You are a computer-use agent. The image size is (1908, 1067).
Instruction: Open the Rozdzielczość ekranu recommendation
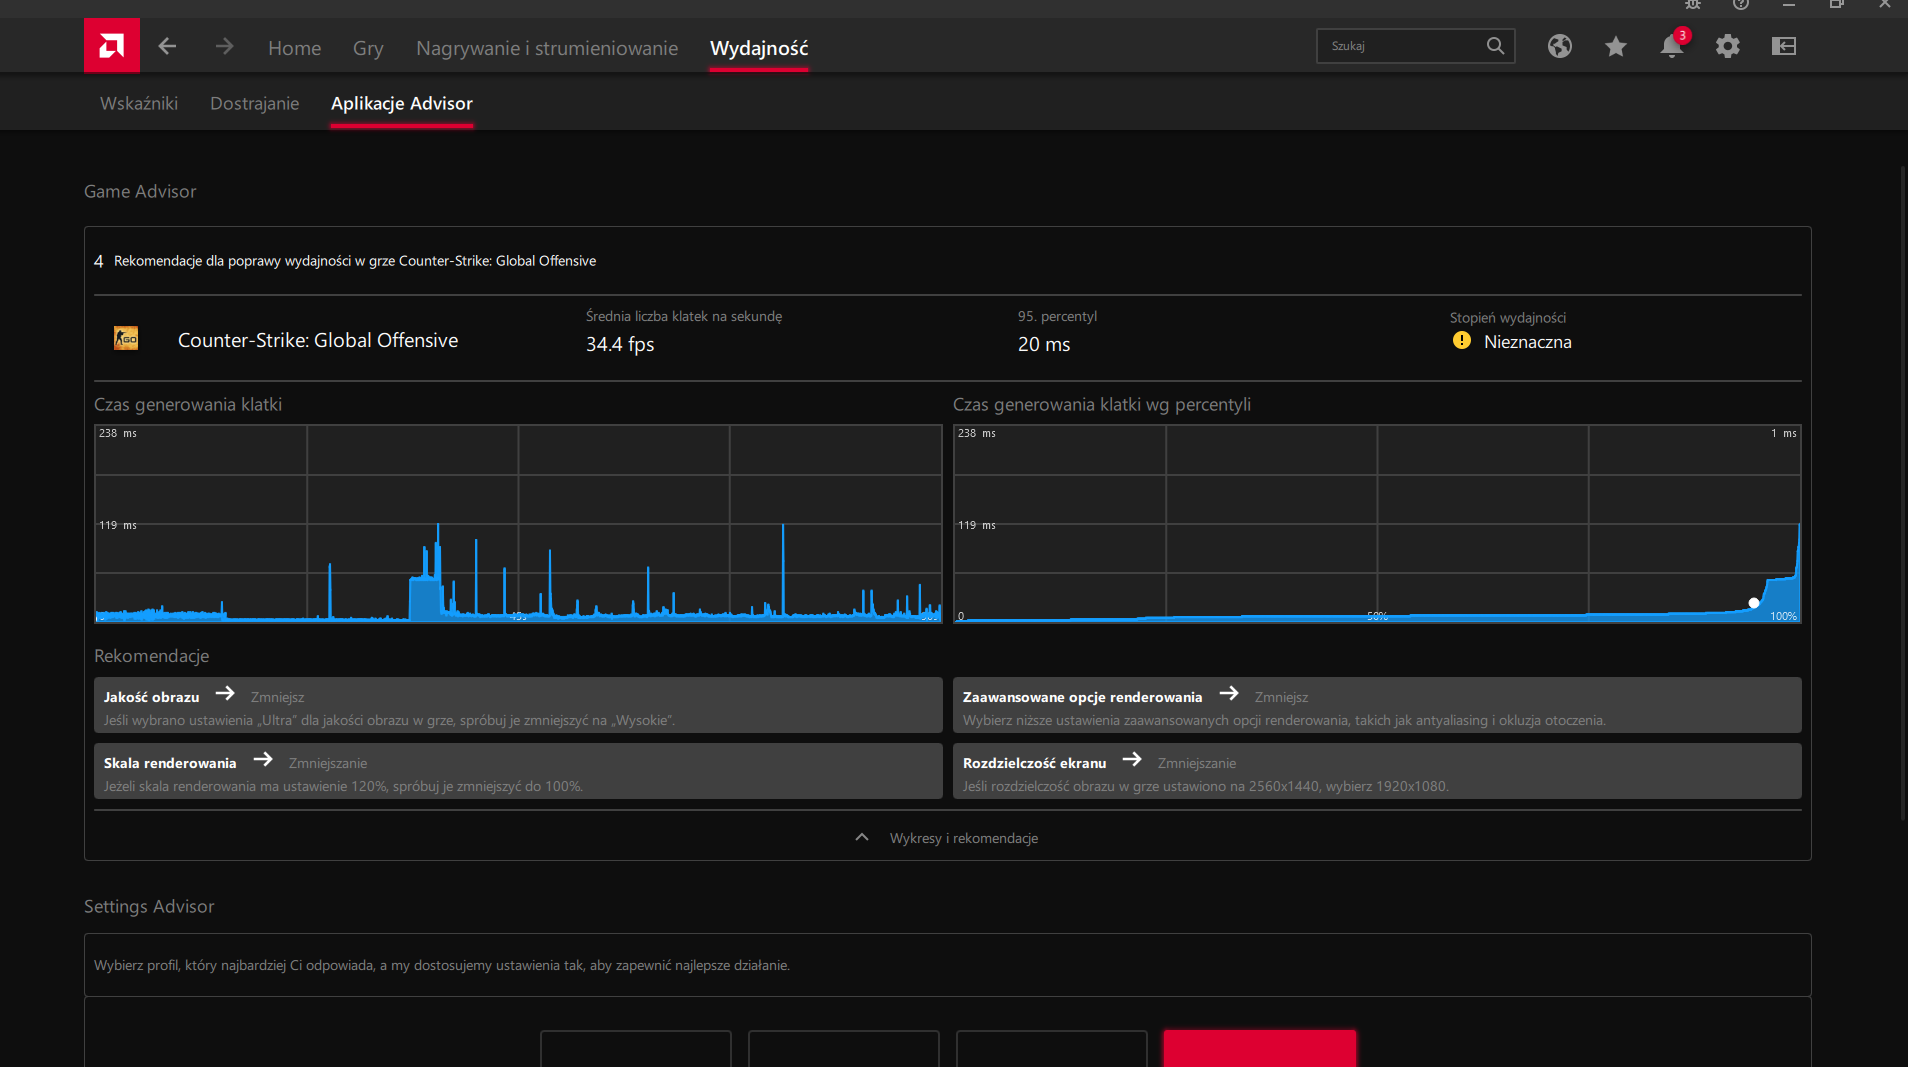pos(1377,771)
